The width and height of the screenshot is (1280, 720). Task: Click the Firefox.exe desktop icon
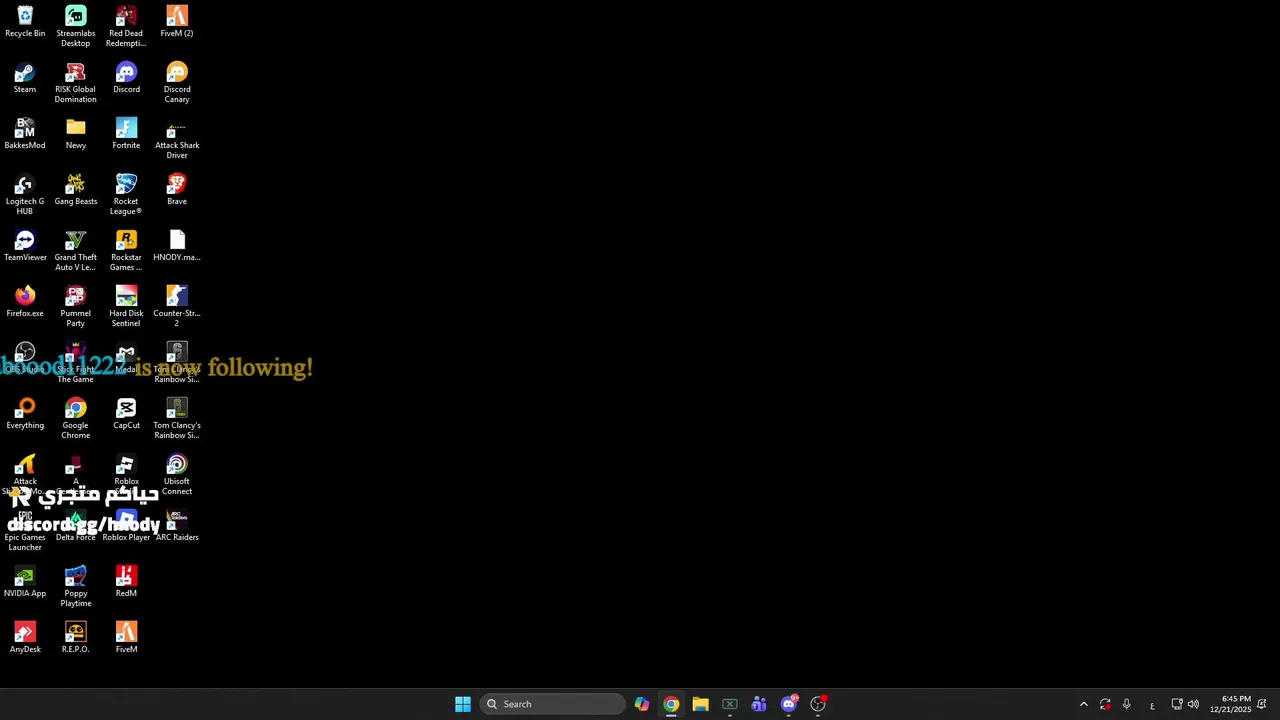(x=25, y=302)
